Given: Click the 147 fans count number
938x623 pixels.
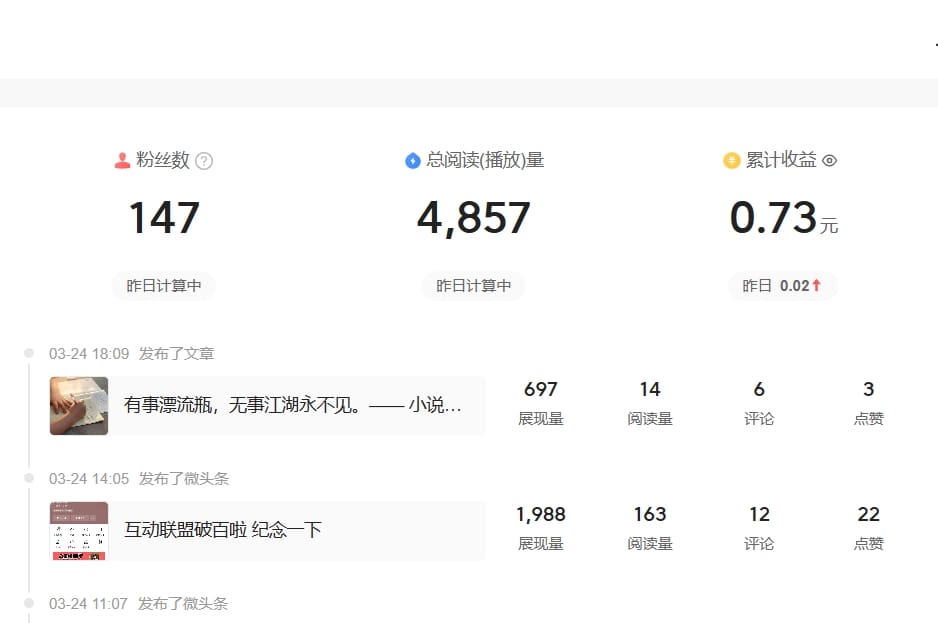Looking at the screenshot, I should coord(163,218).
